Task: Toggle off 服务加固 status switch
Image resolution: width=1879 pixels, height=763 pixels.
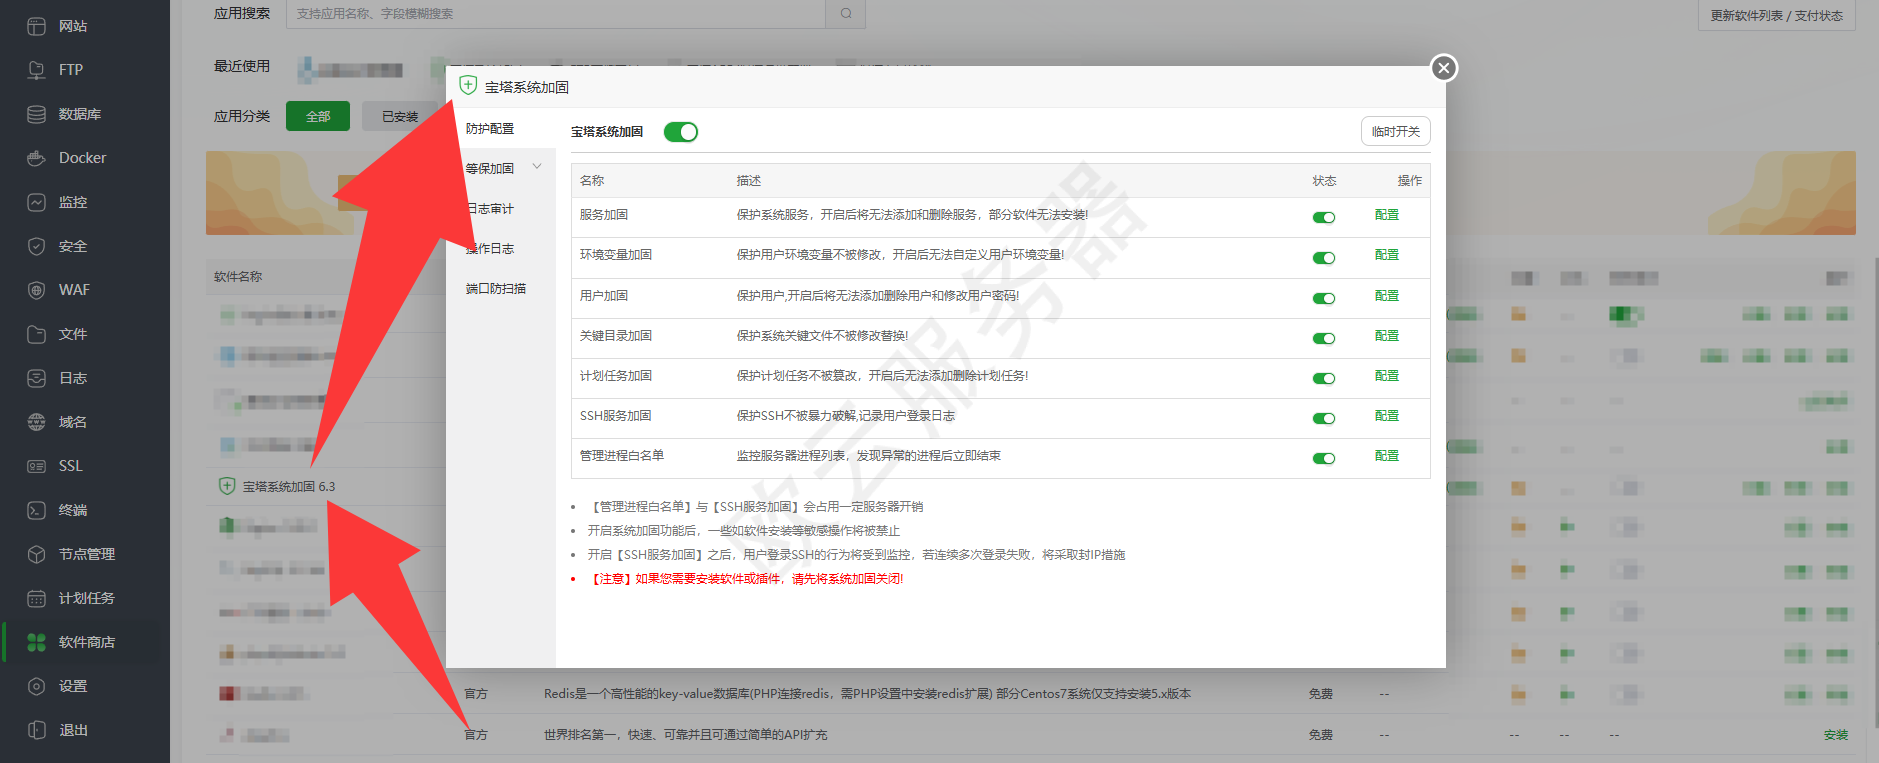Action: click(x=1324, y=218)
